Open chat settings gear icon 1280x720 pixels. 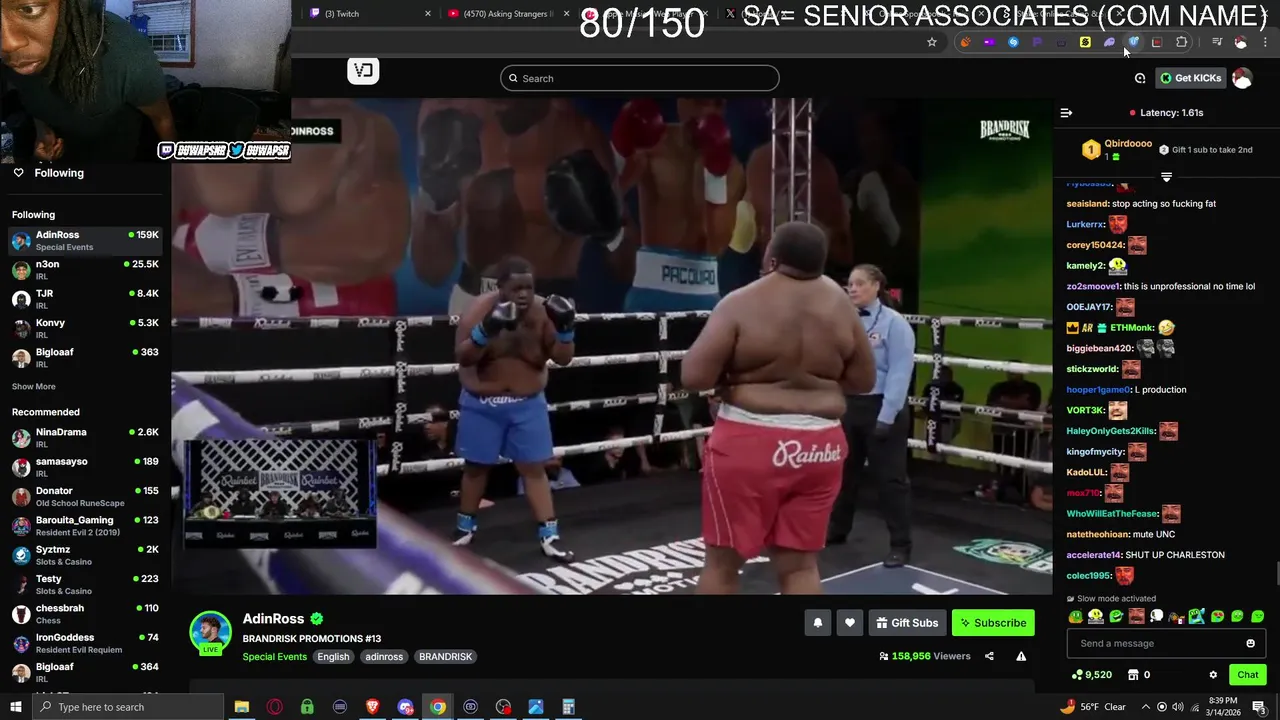pyautogui.click(x=1213, y=675)
